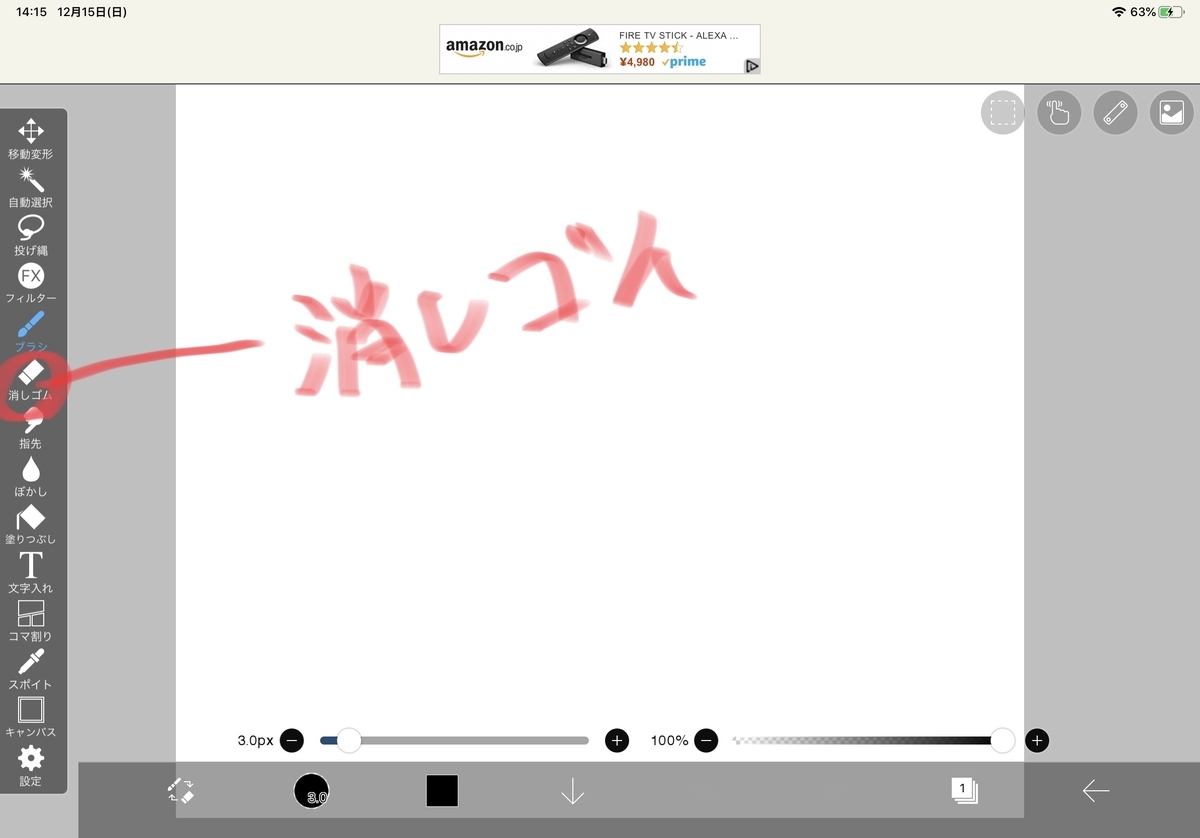Tap the Amazon Fire TV Stick ad
Viewport: 1200px width, 838px height.
click(599, 48)
